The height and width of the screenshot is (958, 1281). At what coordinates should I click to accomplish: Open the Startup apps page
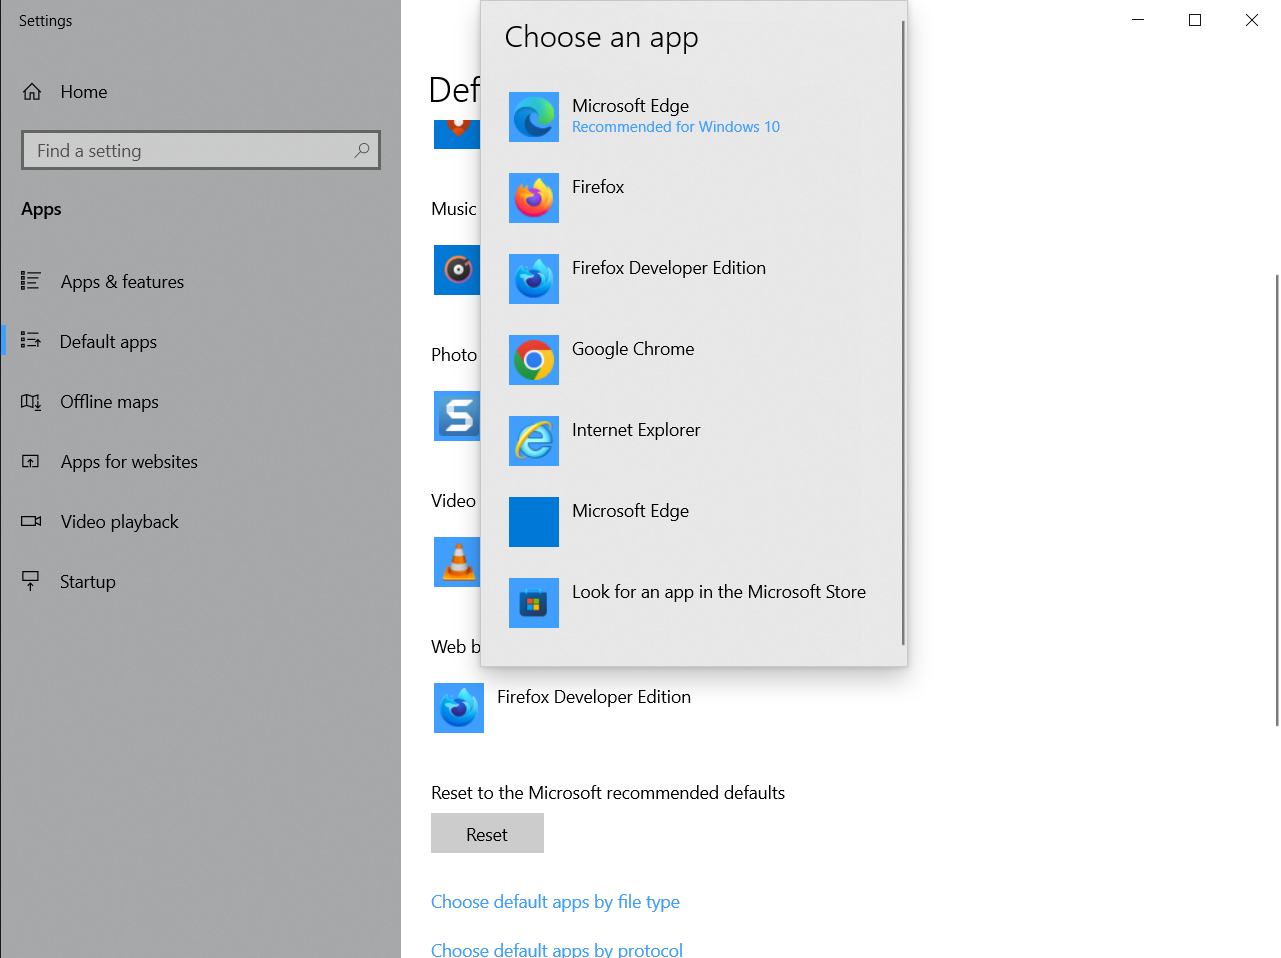pyautogui.click(x=88, y=582)
